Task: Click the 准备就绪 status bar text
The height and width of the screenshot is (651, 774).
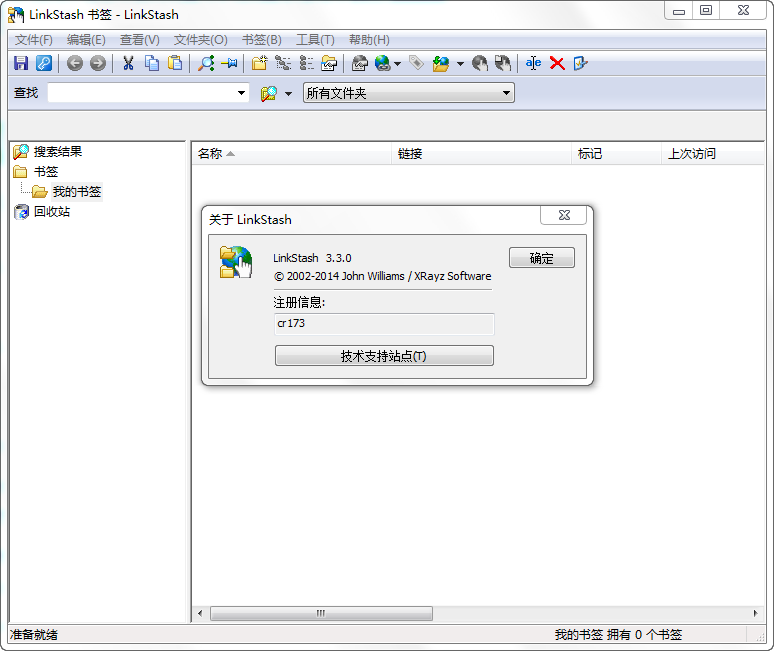Action: [34, 635]
